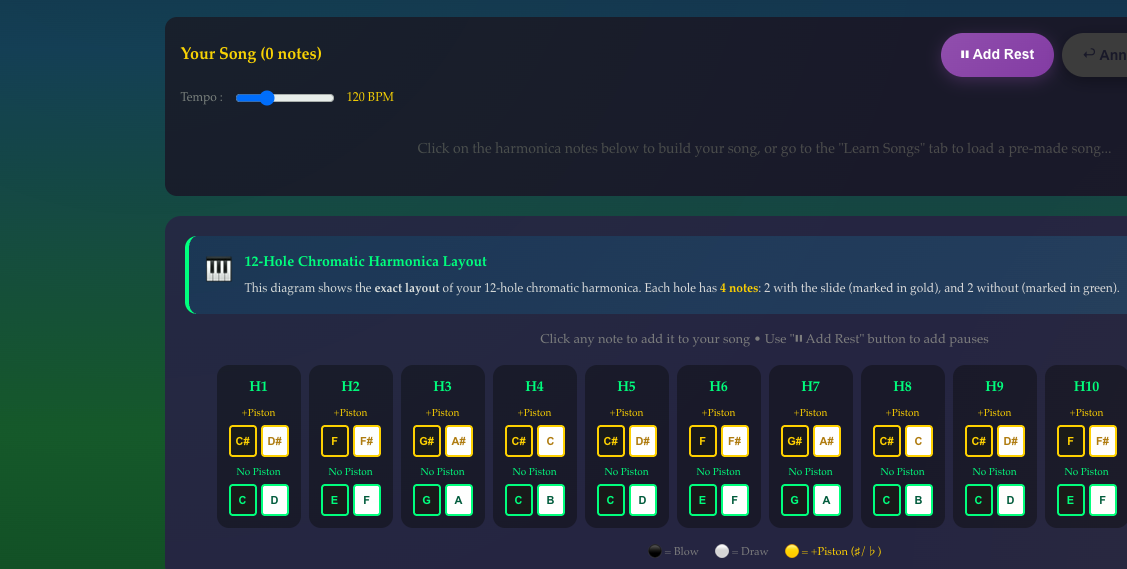The height and width of the screenshot is (569, 1127).
Task: Add H1 no-piston draw note D
Action: click(275, 500)
